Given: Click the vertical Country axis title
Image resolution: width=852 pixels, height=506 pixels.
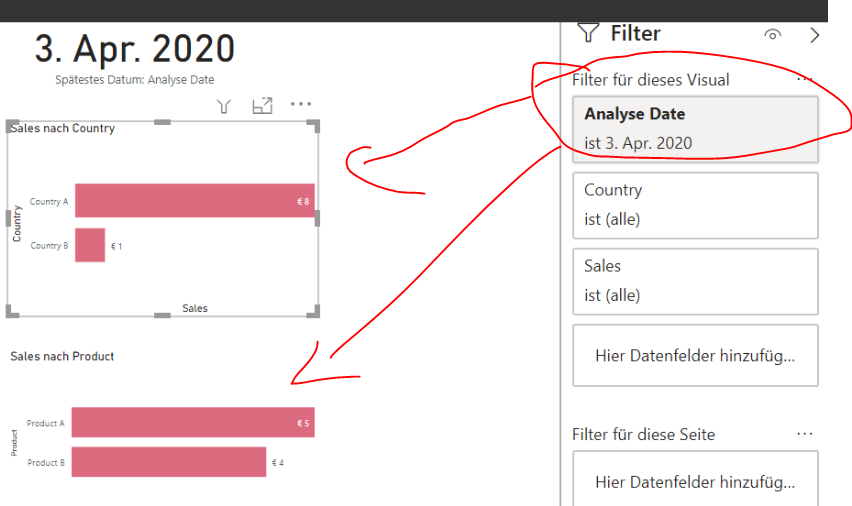Looking at the screenshot, I should (x=17, y=223).
